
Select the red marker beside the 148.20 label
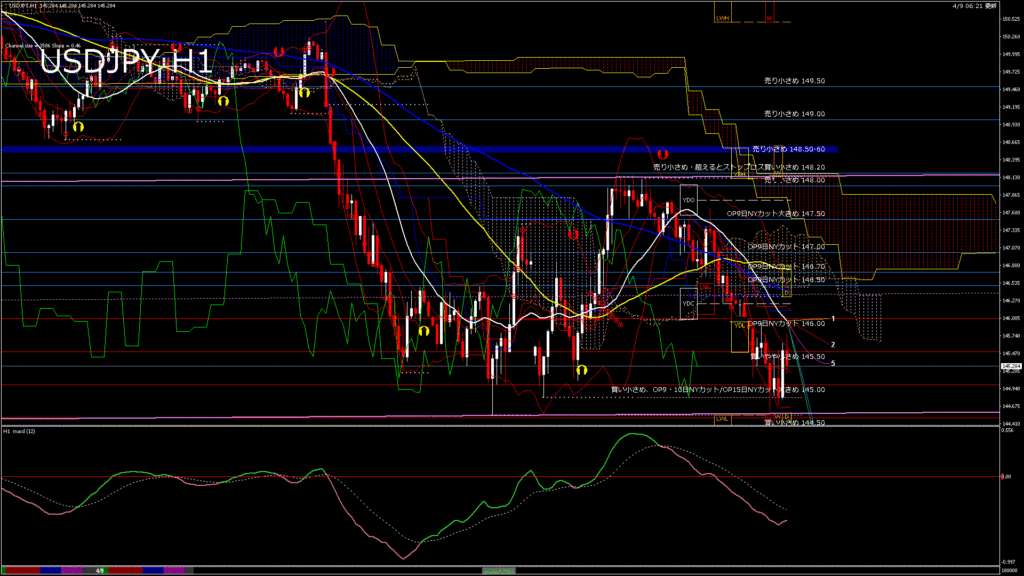[661, 154]
